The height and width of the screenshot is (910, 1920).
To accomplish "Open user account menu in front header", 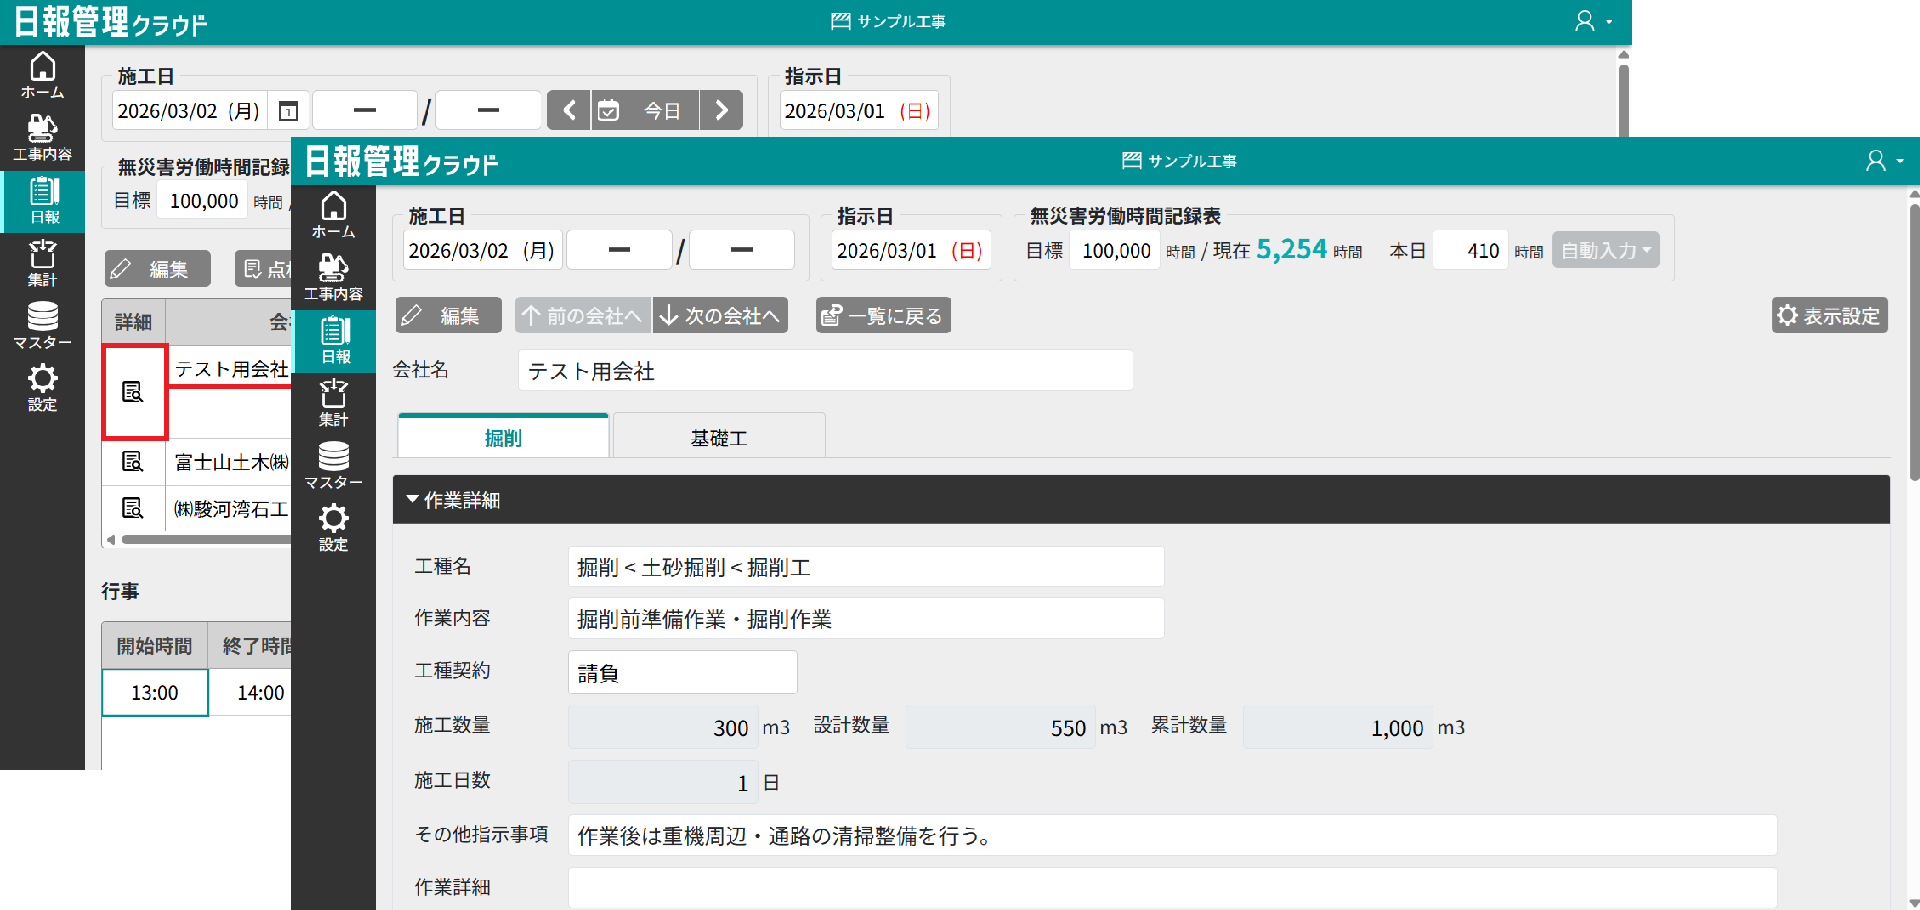I will click(1884, 161).
